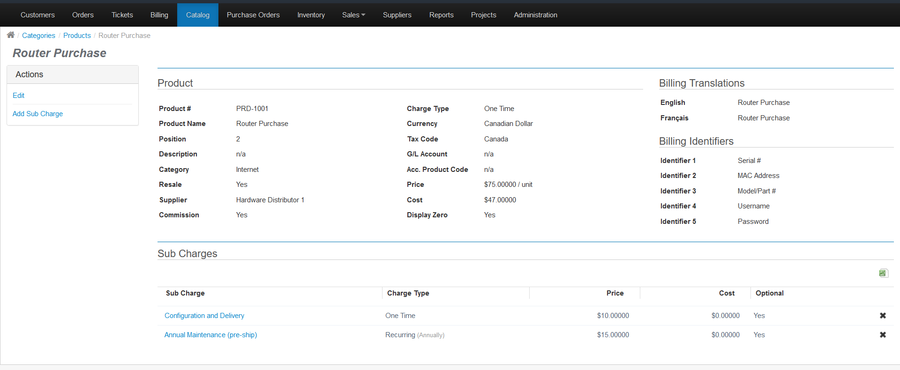
Task: Click the Actions panel header
Action: (x=72, y=75)
